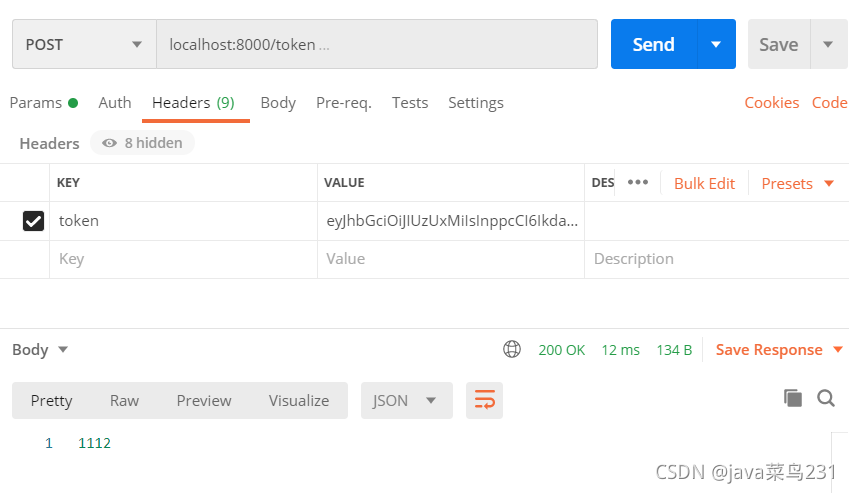
Task: Click the VALUE column header
Action: coord(344,182)
